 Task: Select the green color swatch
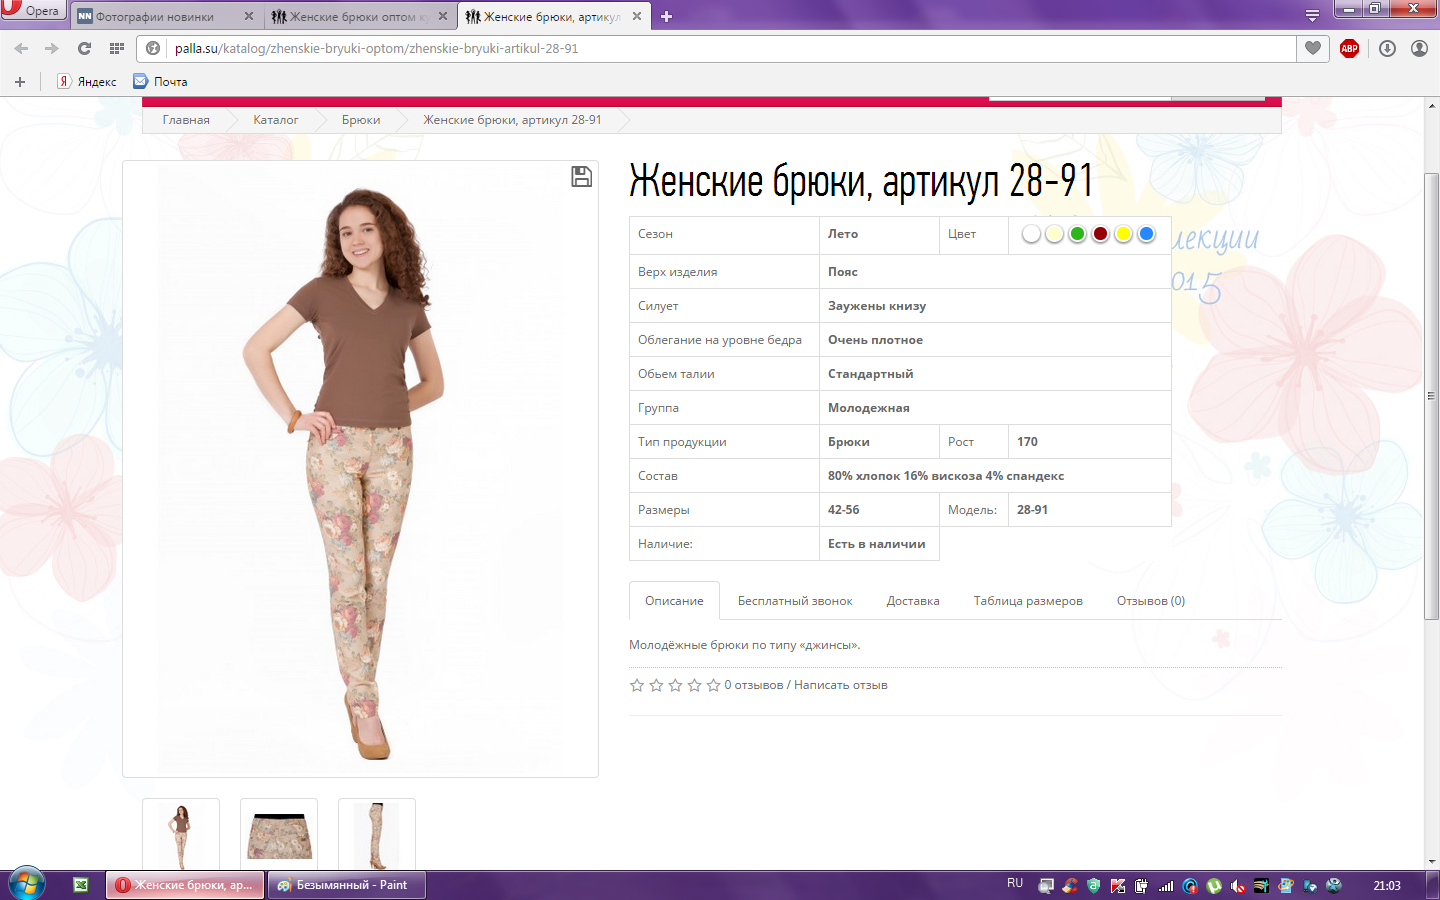point(1077,234)
